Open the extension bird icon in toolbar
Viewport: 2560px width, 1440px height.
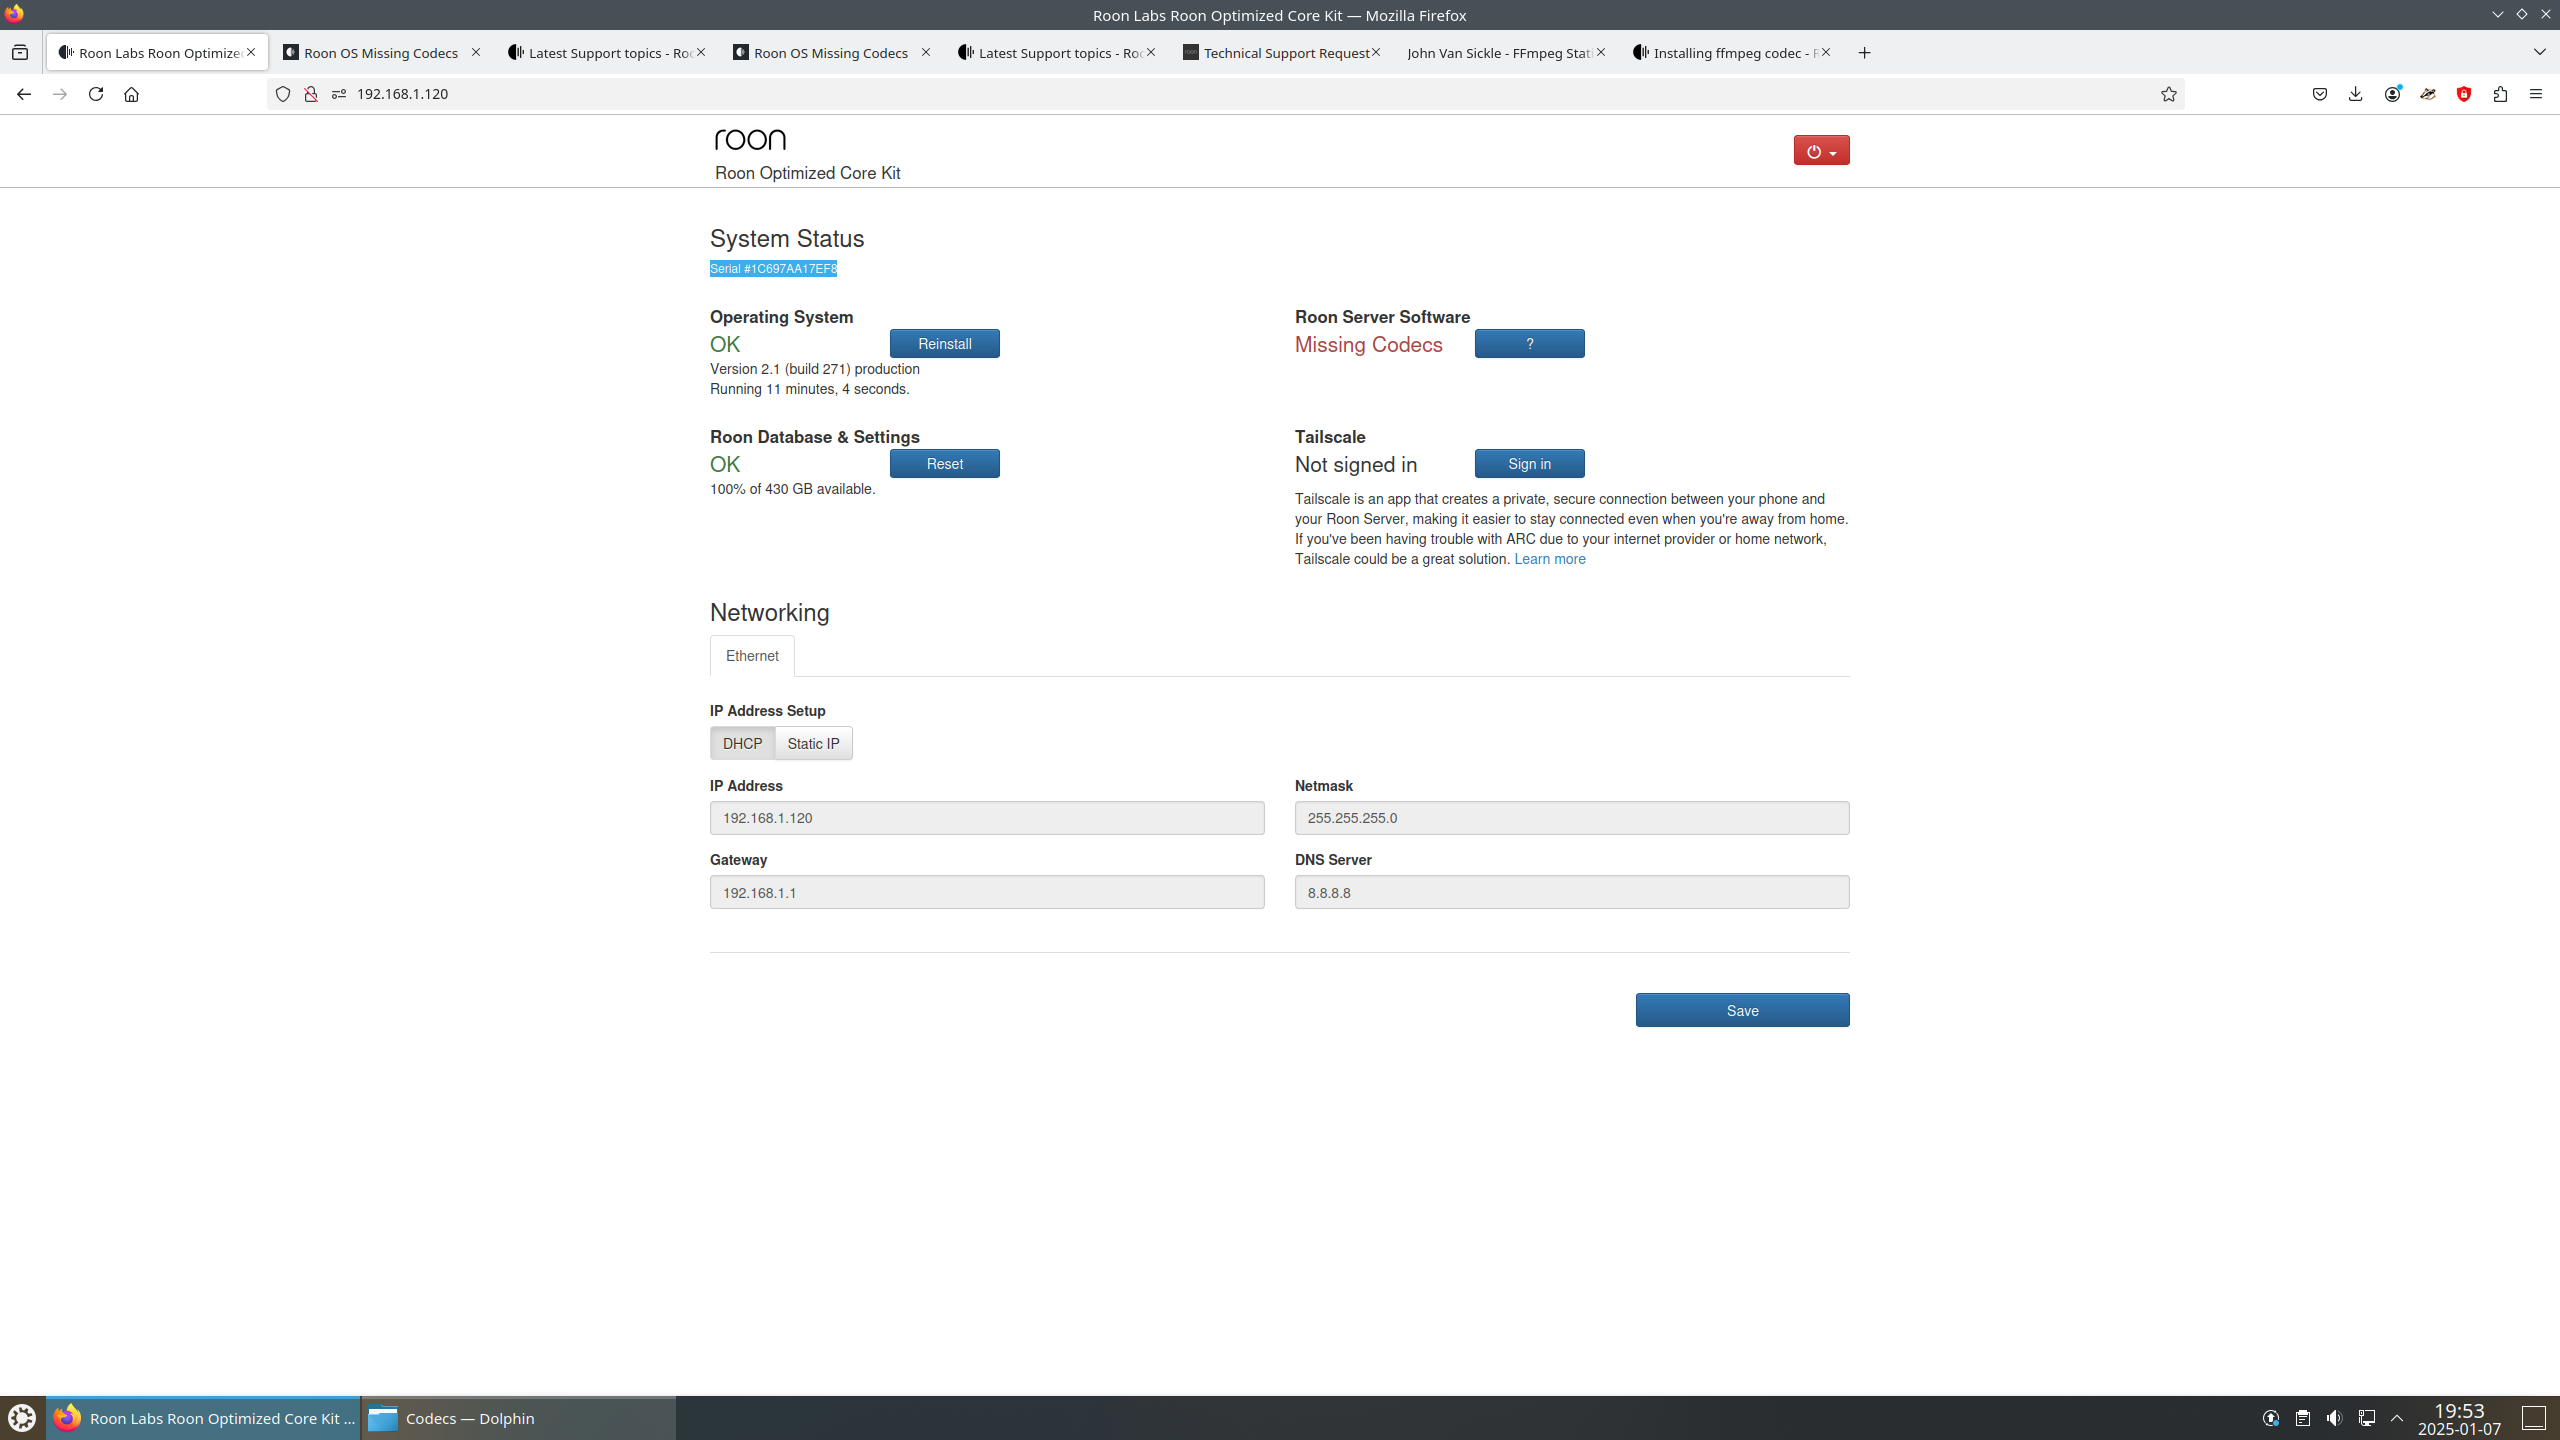[x=2428, y=94]
